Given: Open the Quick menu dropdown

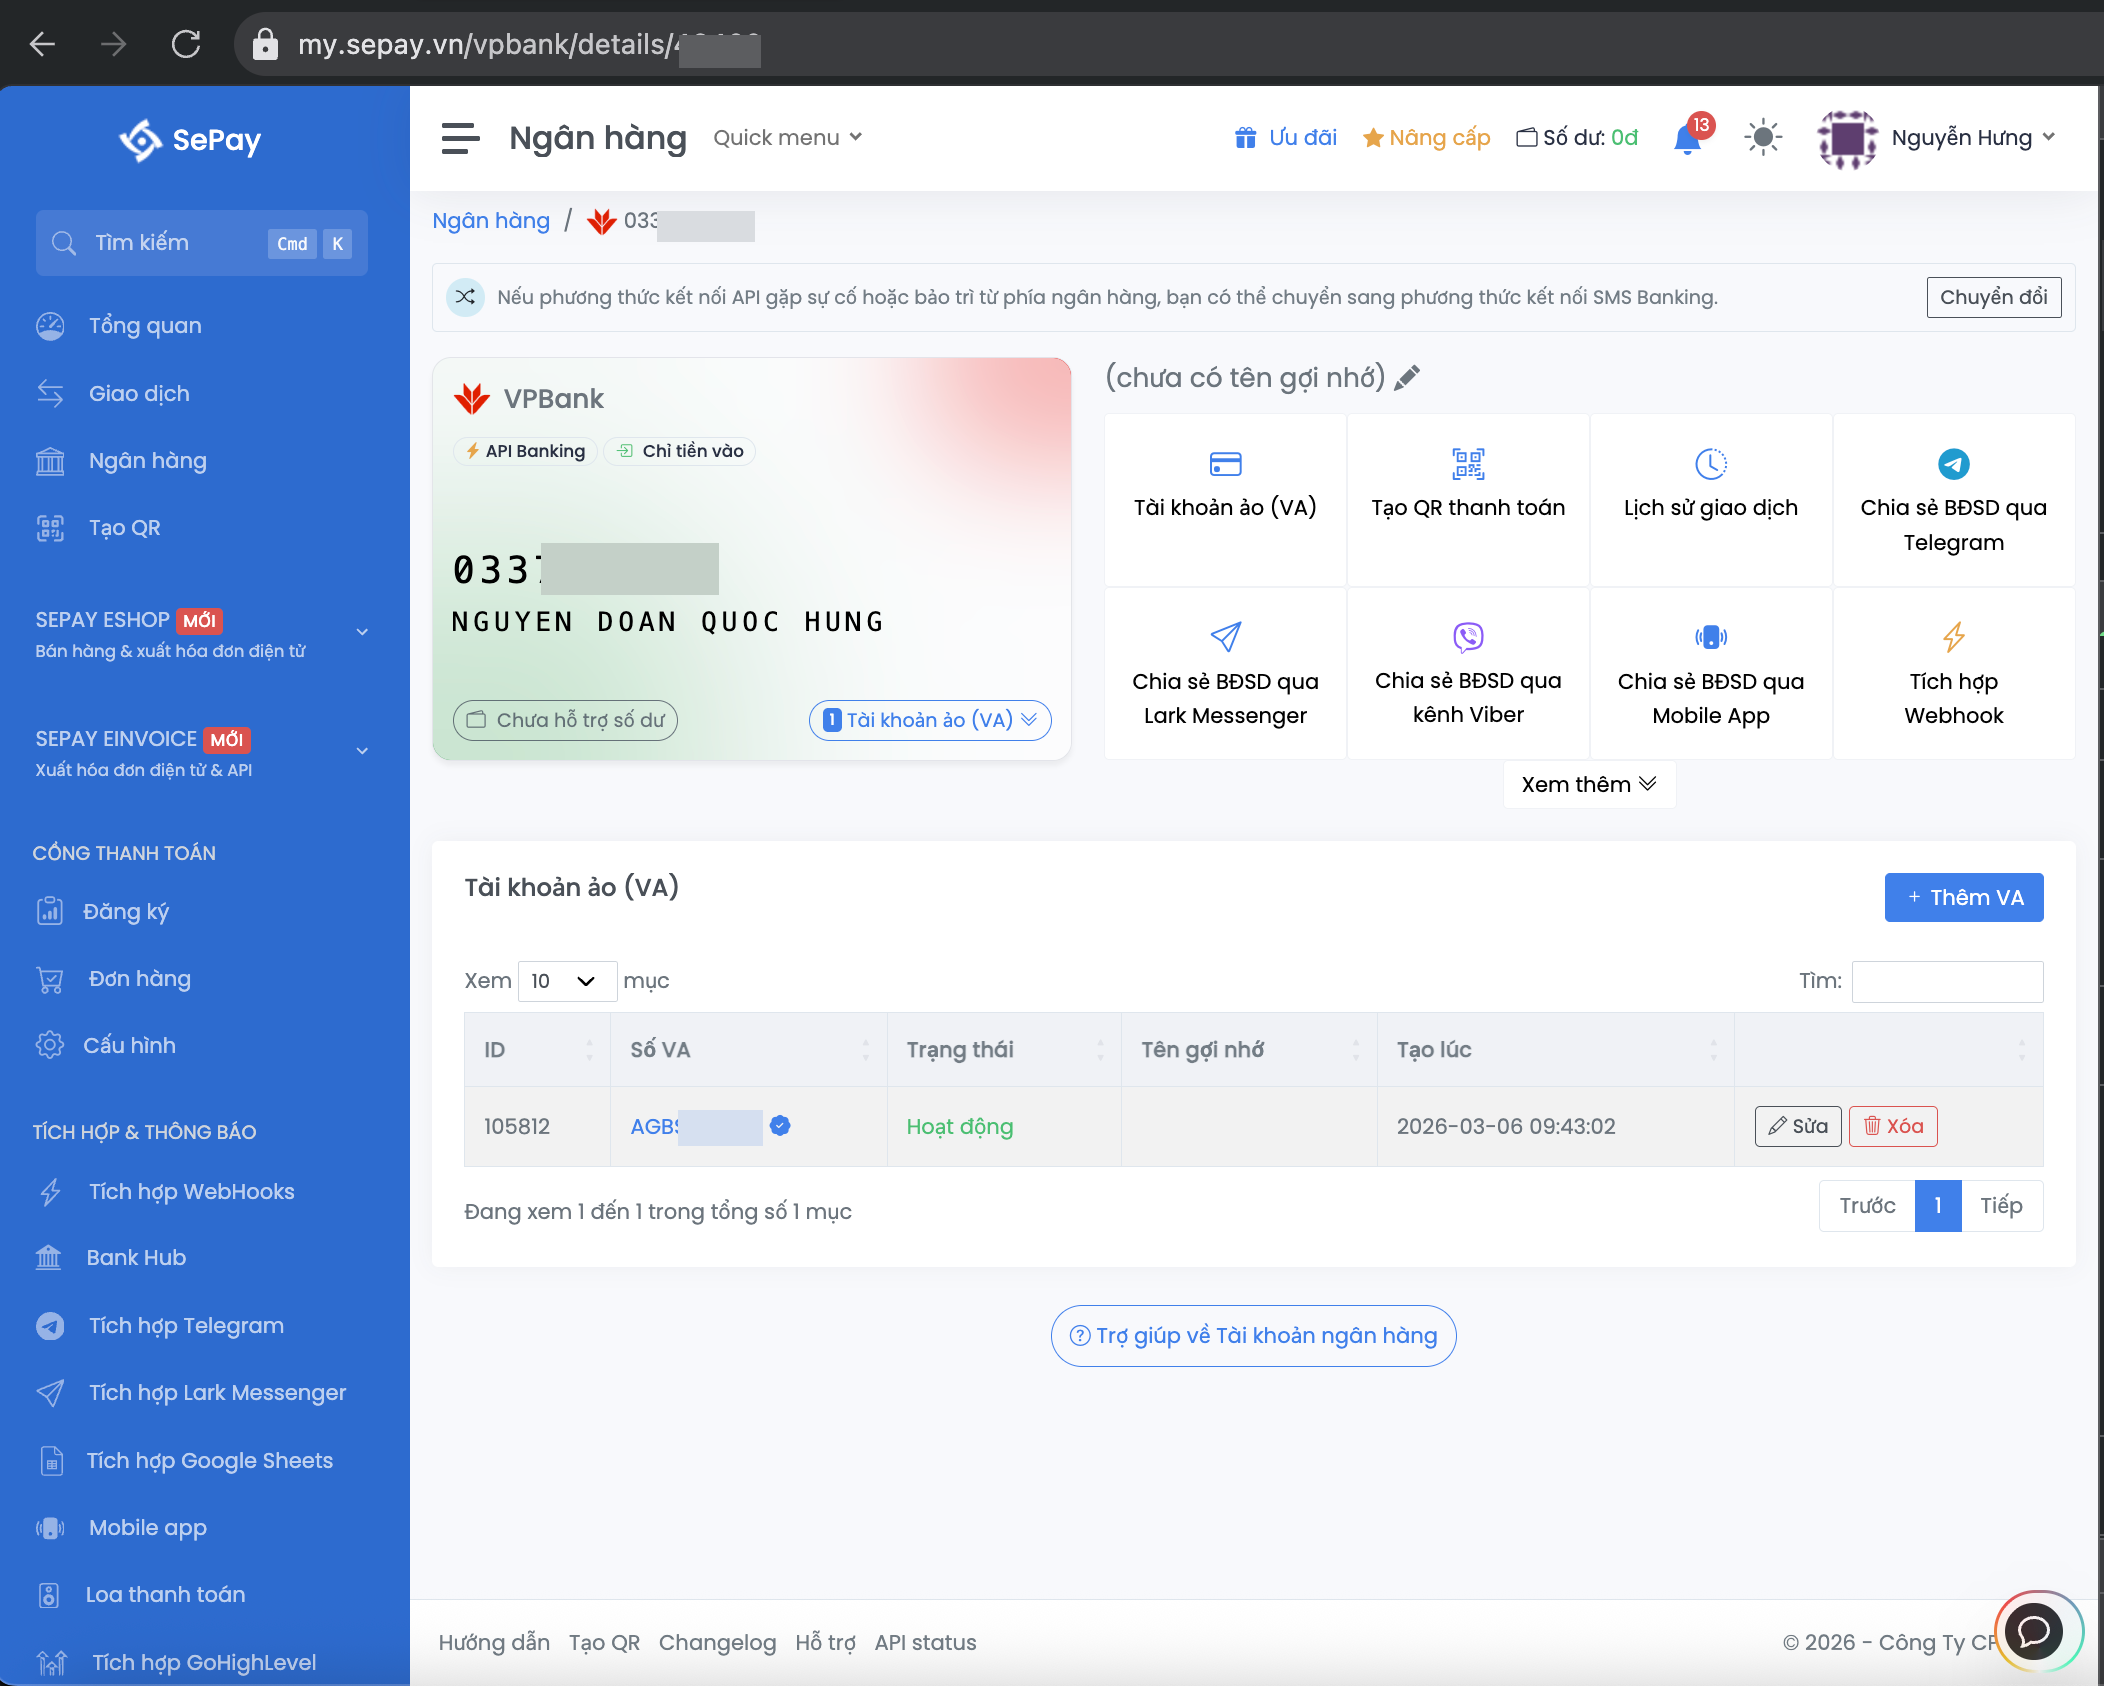Looking at the screenshot, I should pos(787,138).
